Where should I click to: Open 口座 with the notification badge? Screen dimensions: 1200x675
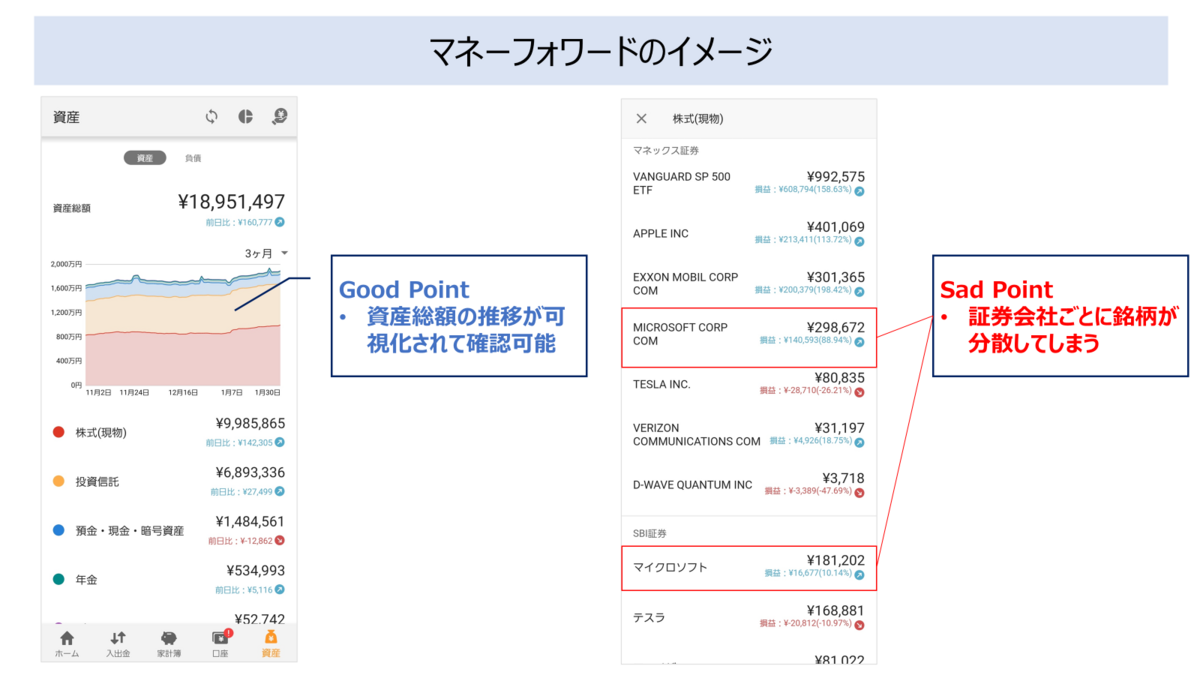coord(220,644)
